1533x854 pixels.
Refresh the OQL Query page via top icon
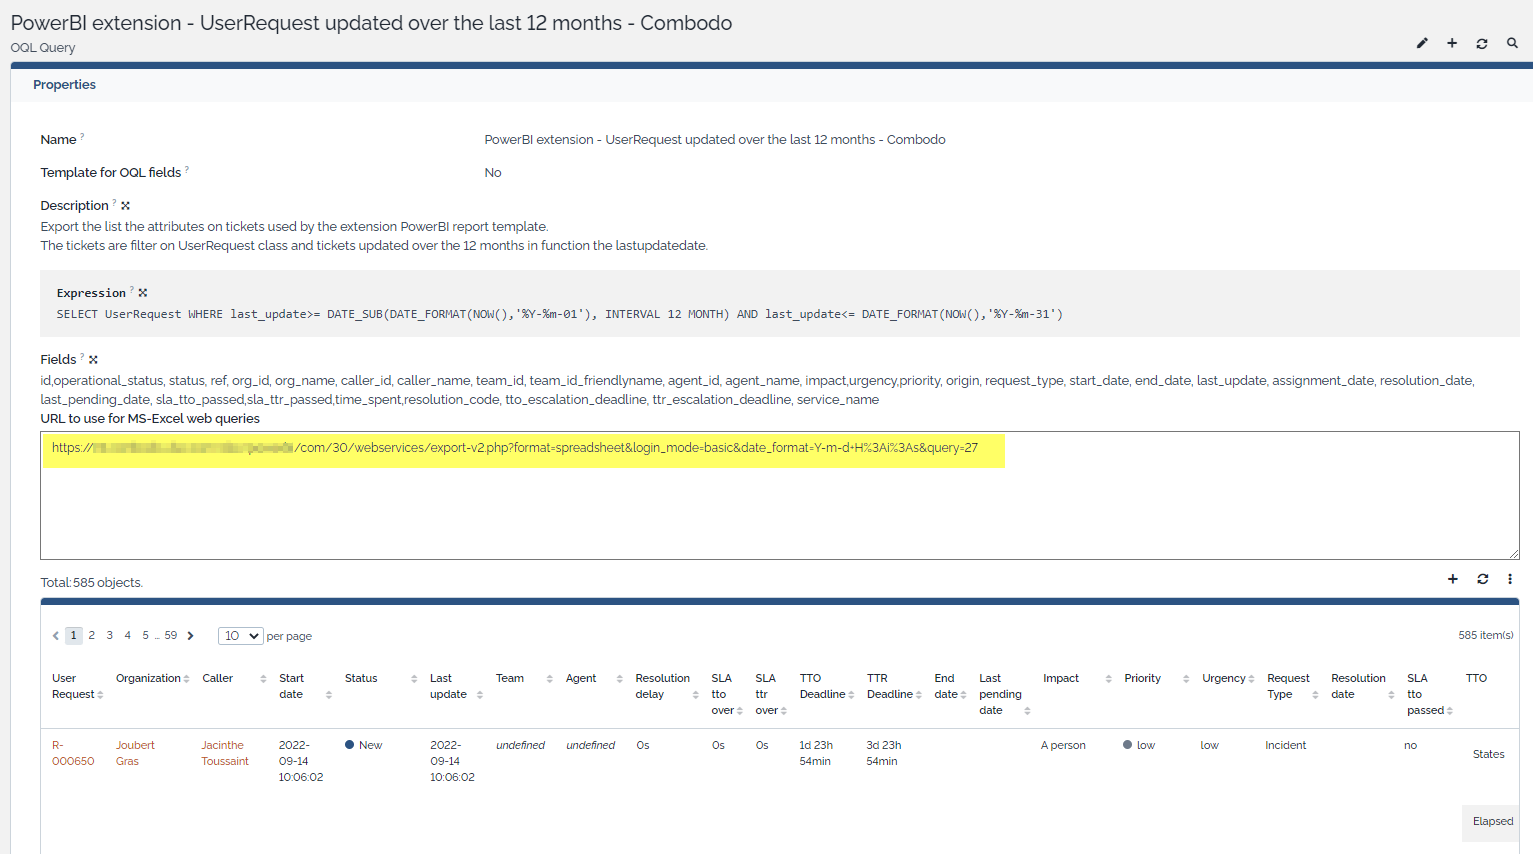(1482, 43)
